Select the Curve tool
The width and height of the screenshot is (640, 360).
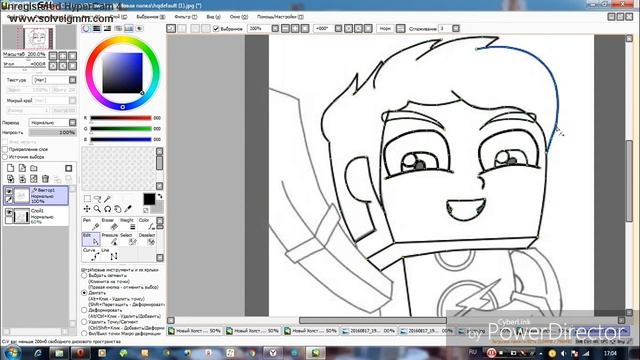tap(91, 254)
